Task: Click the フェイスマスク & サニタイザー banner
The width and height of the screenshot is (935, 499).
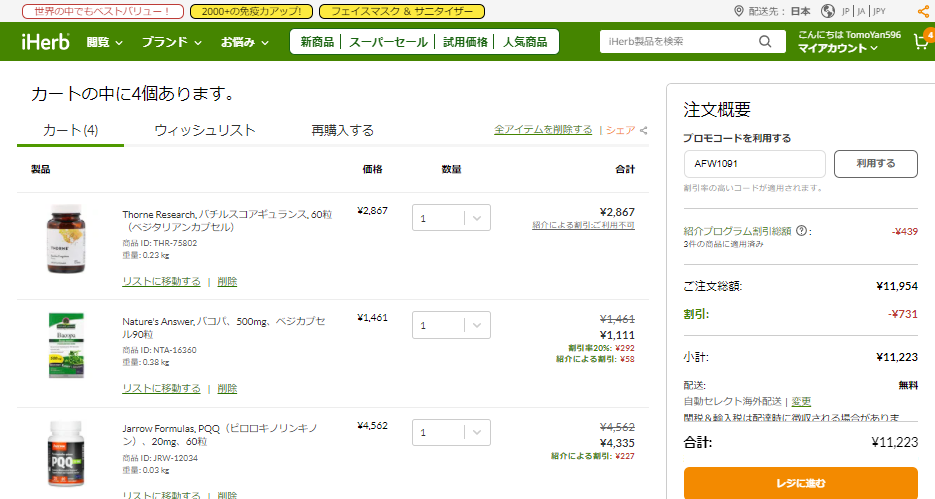Action: pyautogui.click(x=402, y=11)
